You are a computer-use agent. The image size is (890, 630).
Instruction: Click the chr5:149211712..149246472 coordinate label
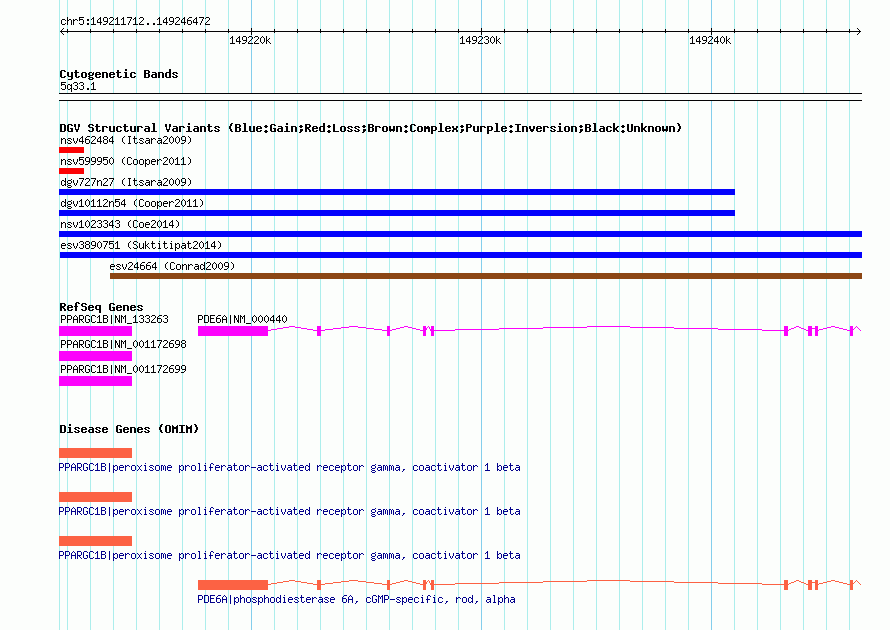135,21
